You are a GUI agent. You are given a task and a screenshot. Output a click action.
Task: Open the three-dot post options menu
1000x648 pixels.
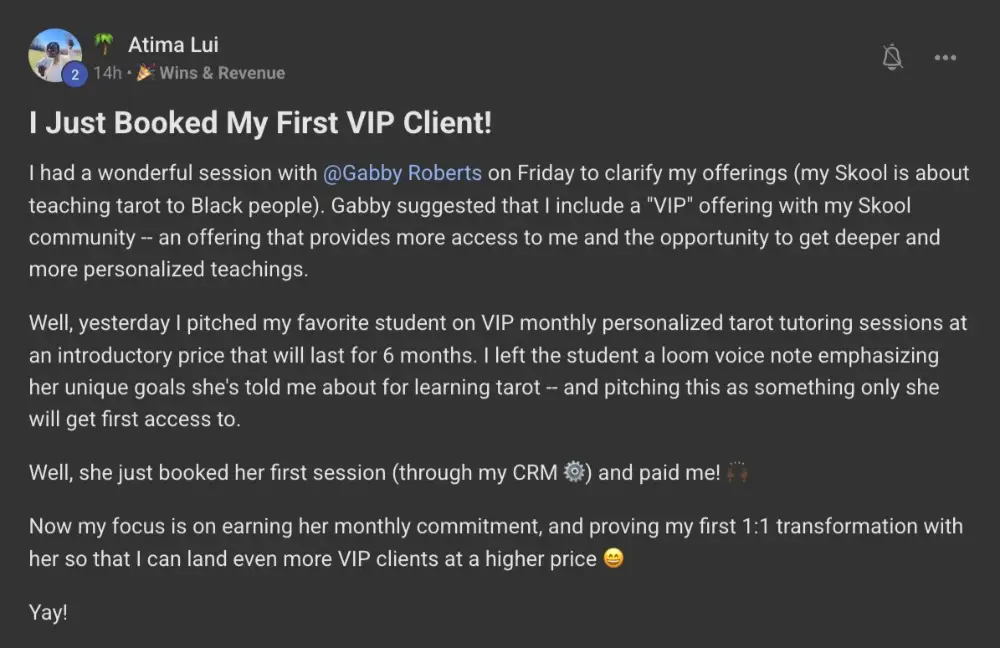point(945,57)
